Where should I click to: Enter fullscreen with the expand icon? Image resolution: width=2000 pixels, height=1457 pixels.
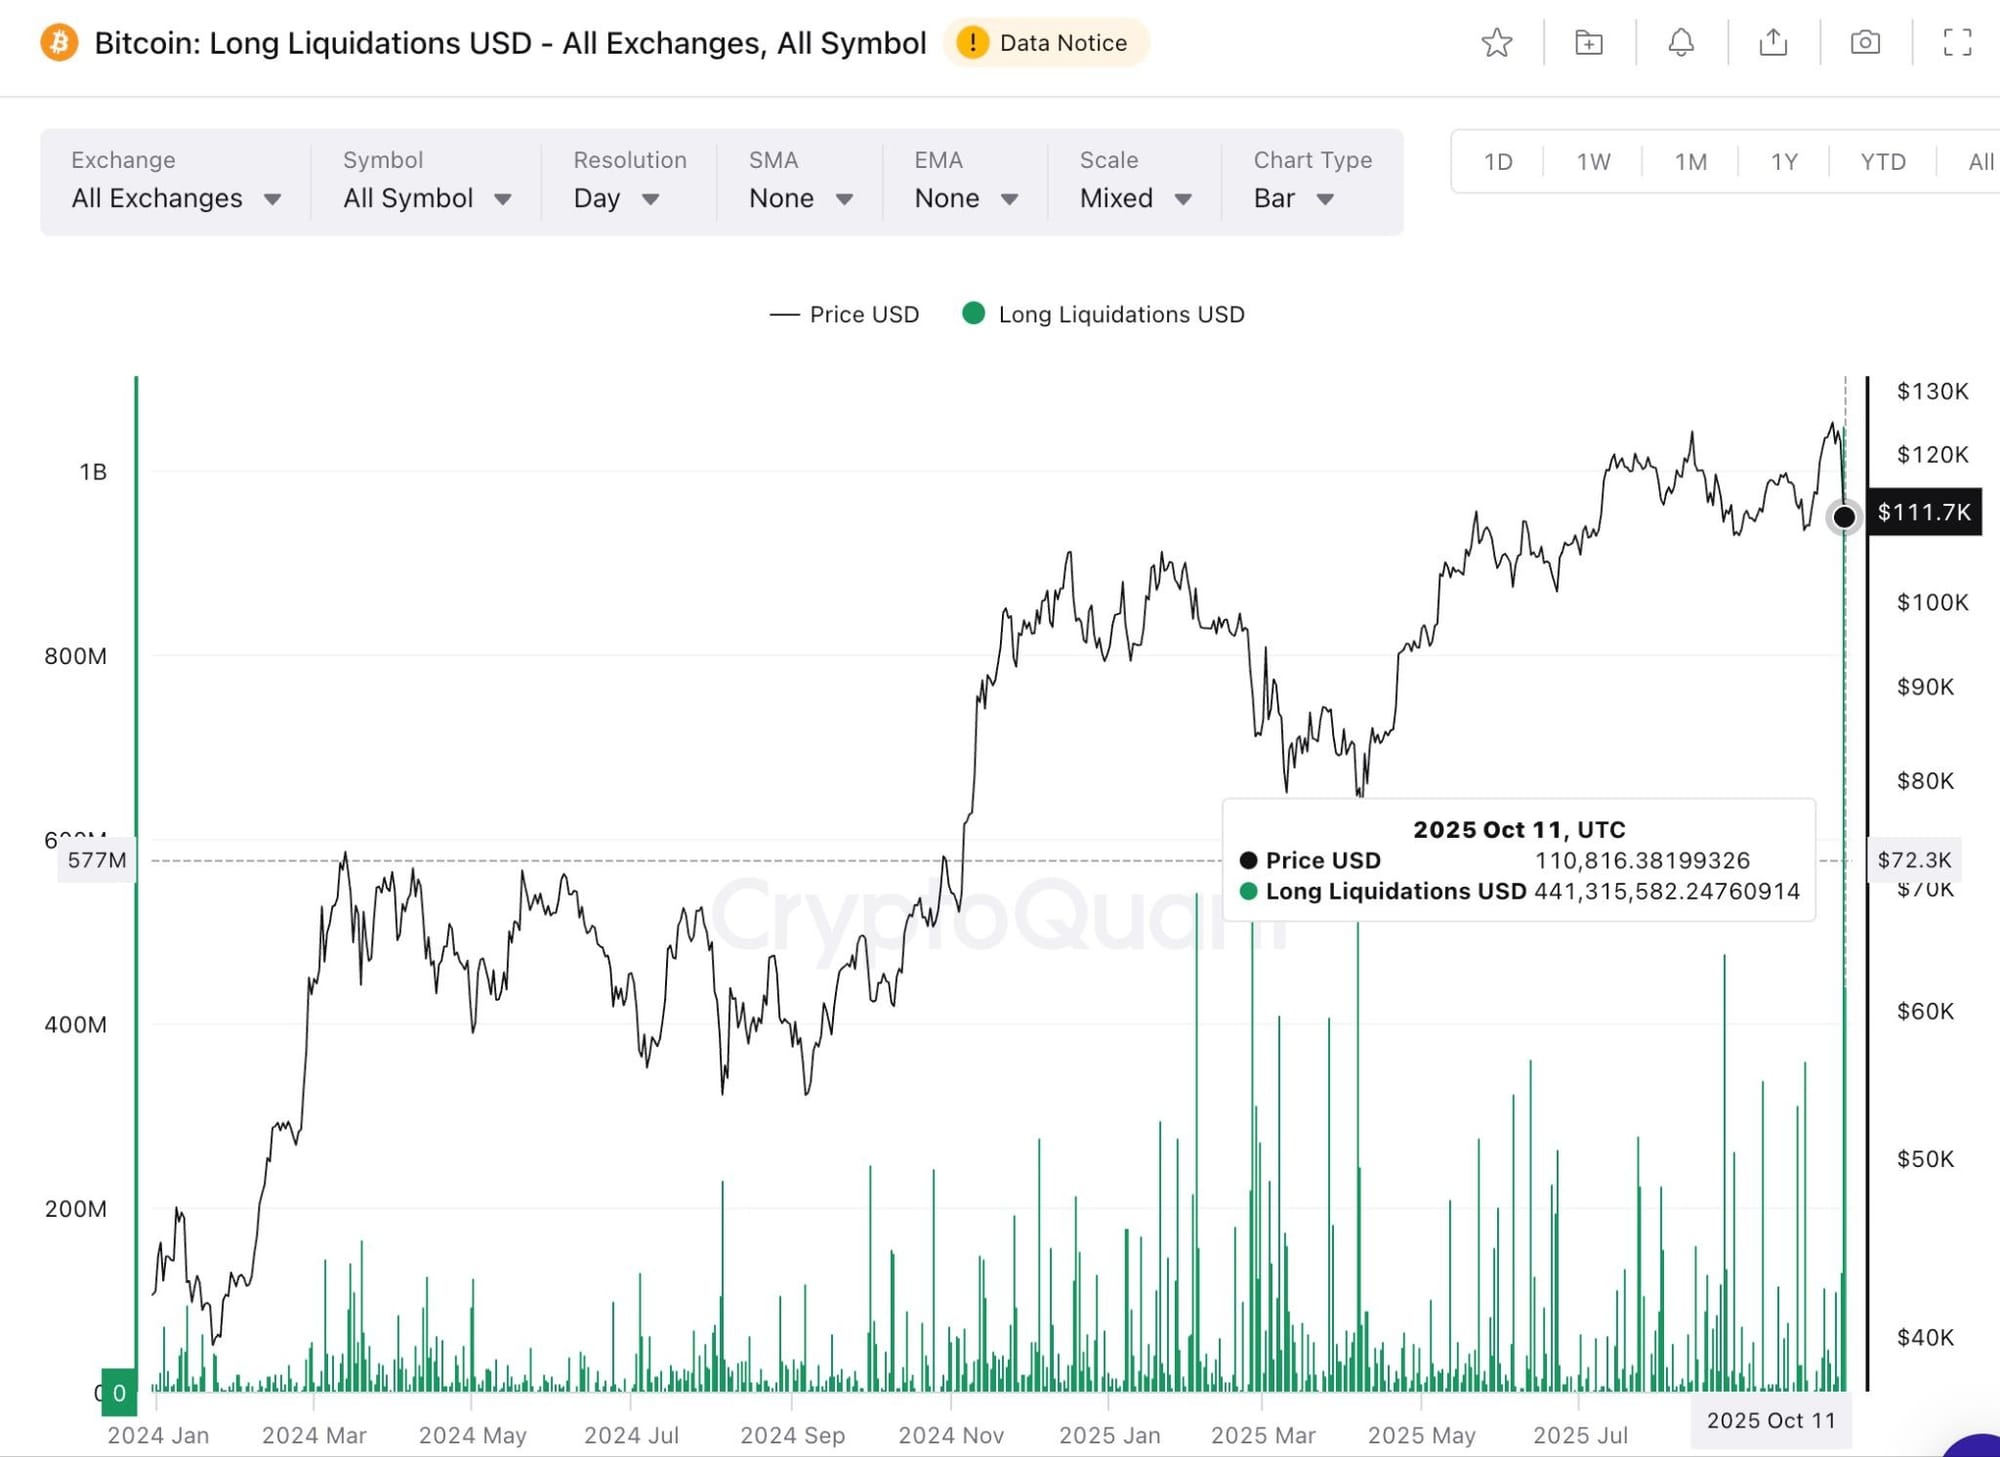[1957, 43]
